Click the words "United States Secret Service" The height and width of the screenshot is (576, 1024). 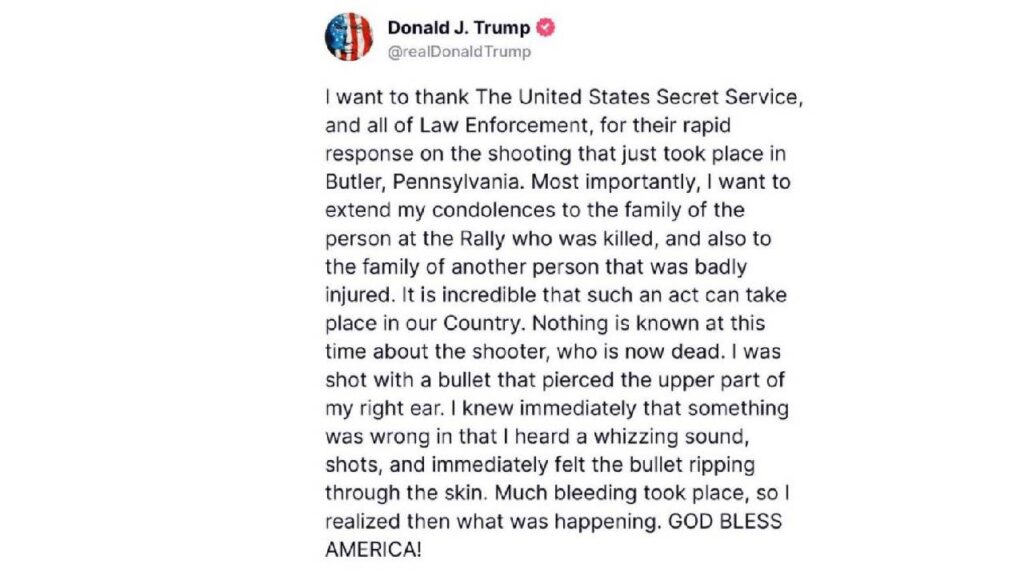660,99
